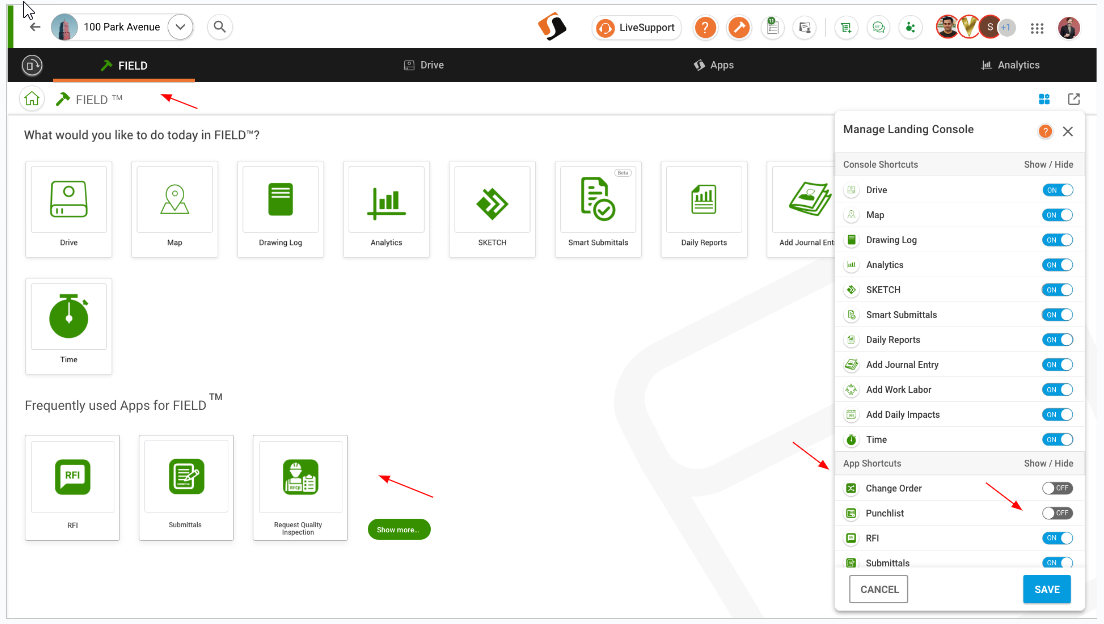Click the open in new window icon
Viewport: 1104px width, 624px height.
(1074, 99)
